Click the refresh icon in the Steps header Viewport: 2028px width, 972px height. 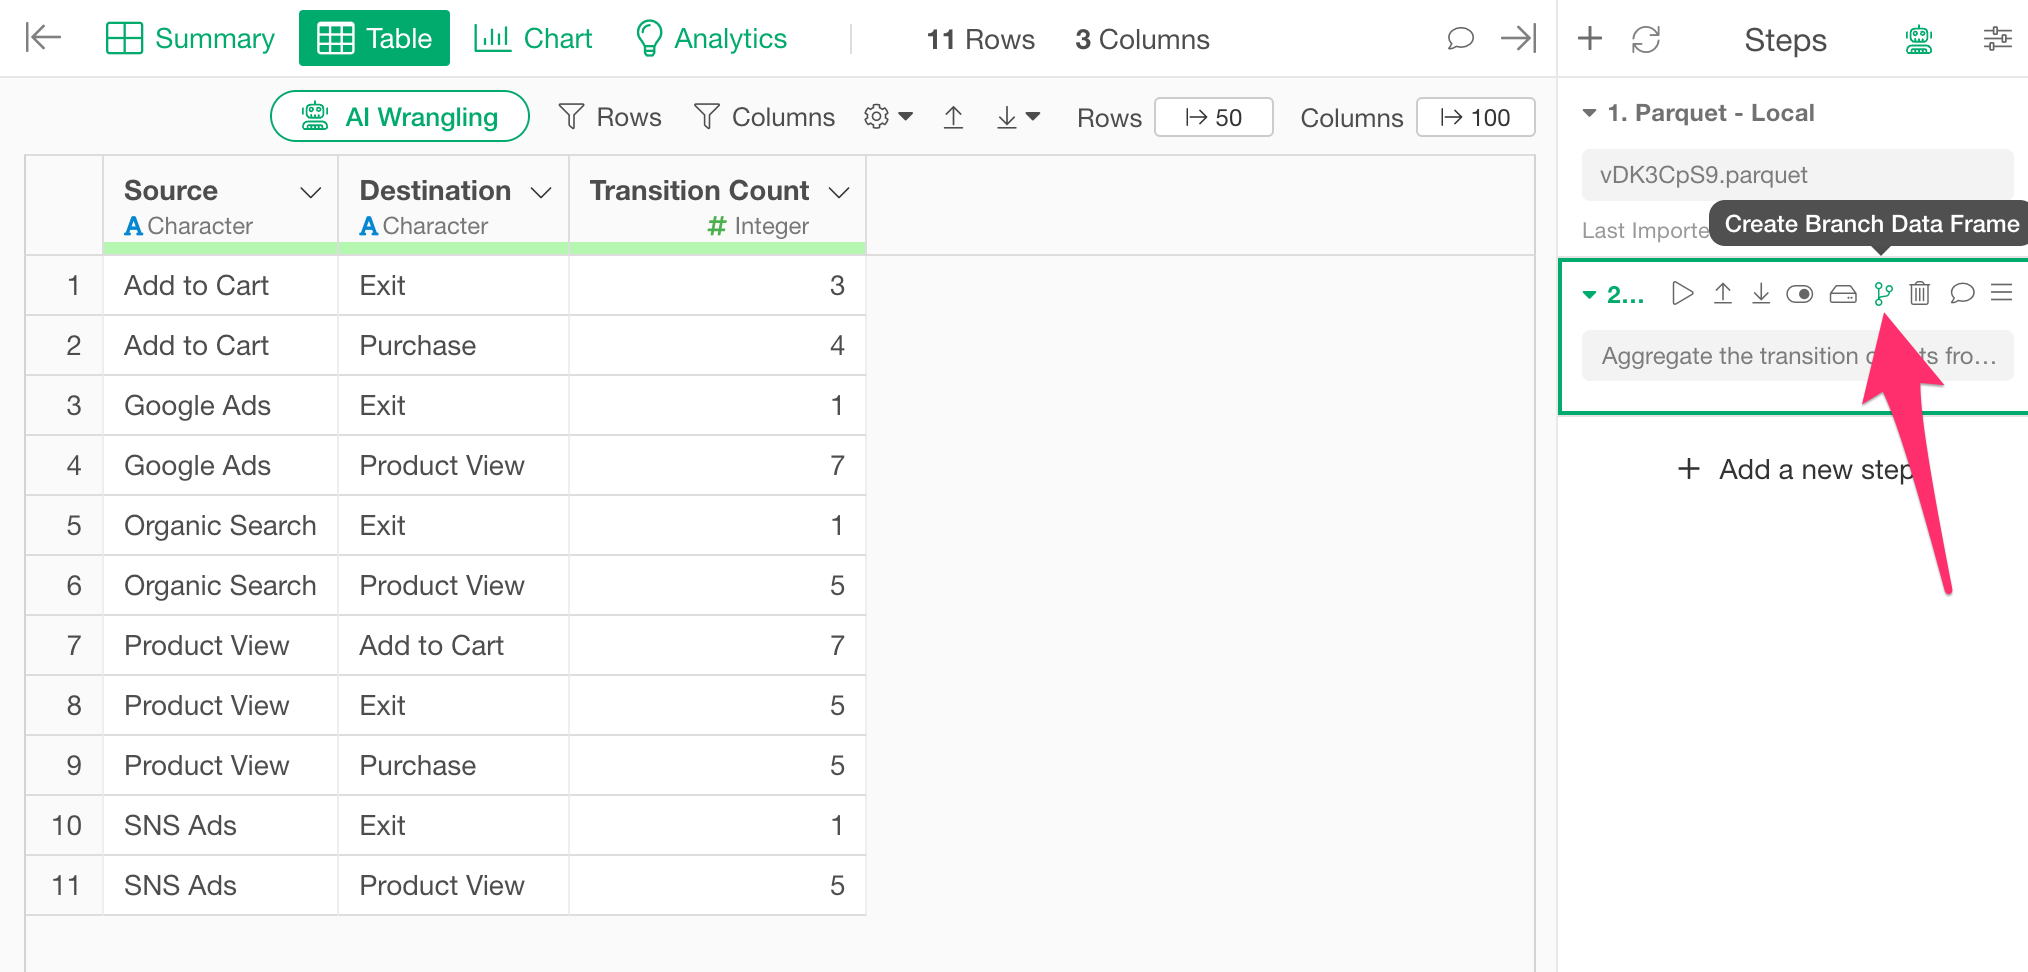1645,40
